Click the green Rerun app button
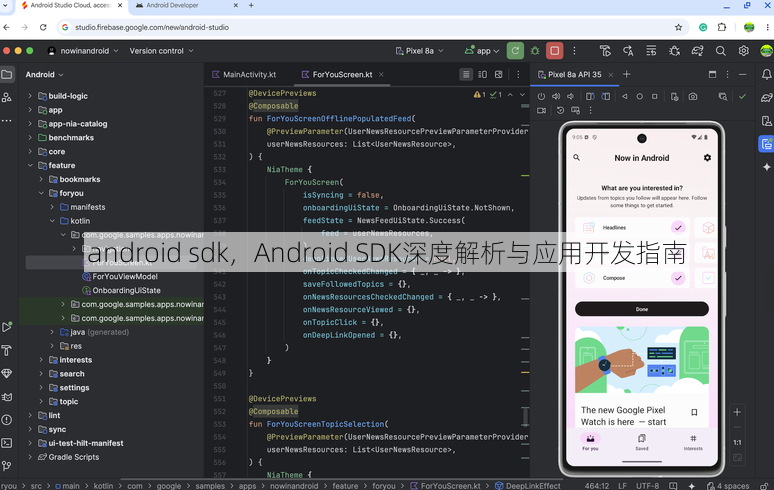The height and width of the screenshot is (490, 774). point(515,51)
